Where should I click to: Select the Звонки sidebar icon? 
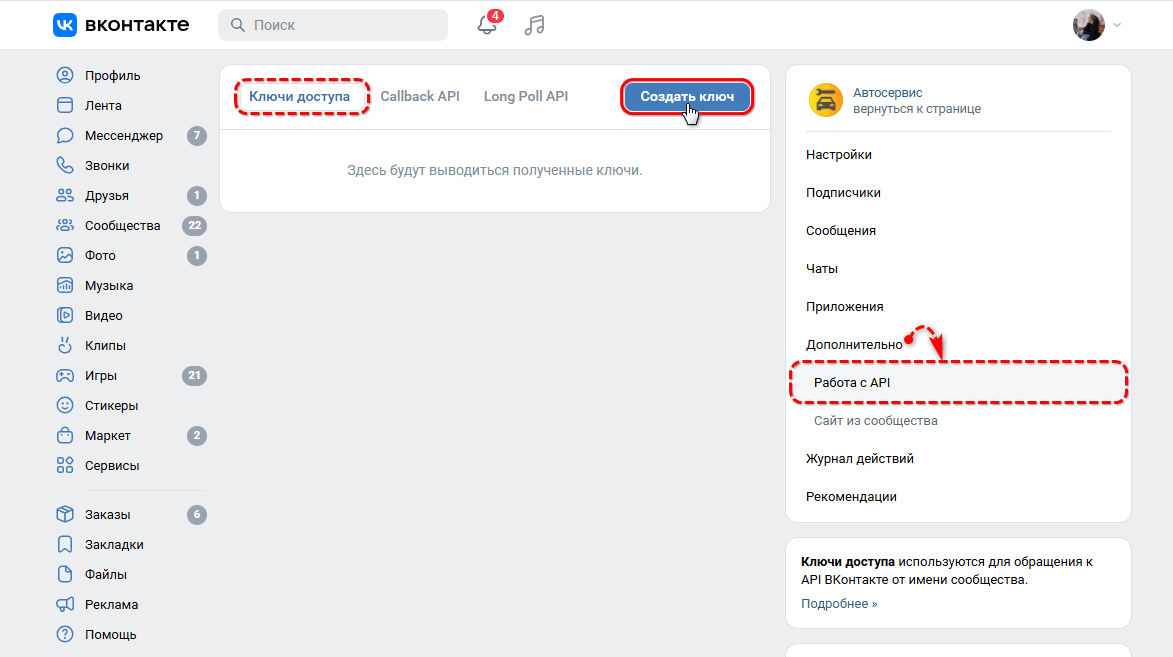click(x=65, y=165)
